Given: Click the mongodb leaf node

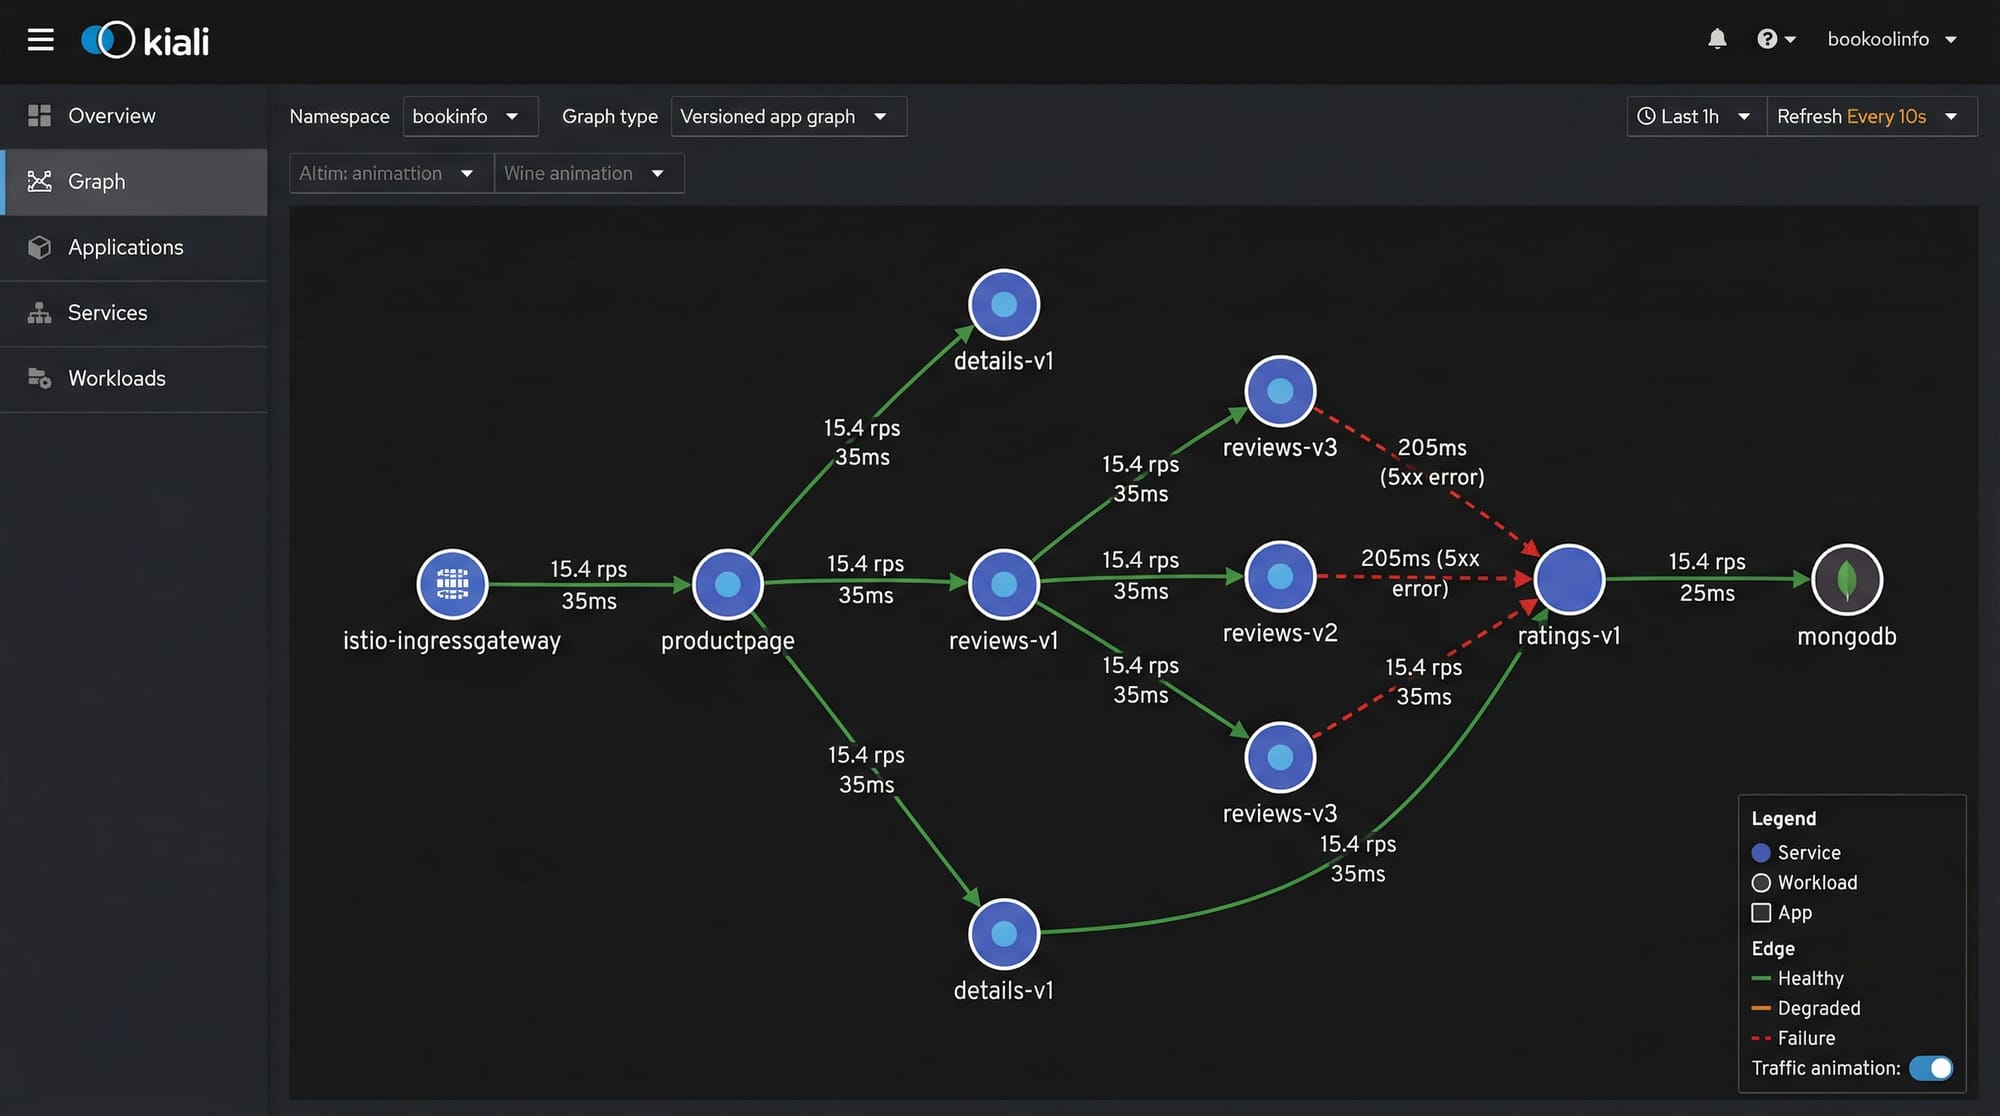Looking at the screenshot, I should pos(1846,579).
